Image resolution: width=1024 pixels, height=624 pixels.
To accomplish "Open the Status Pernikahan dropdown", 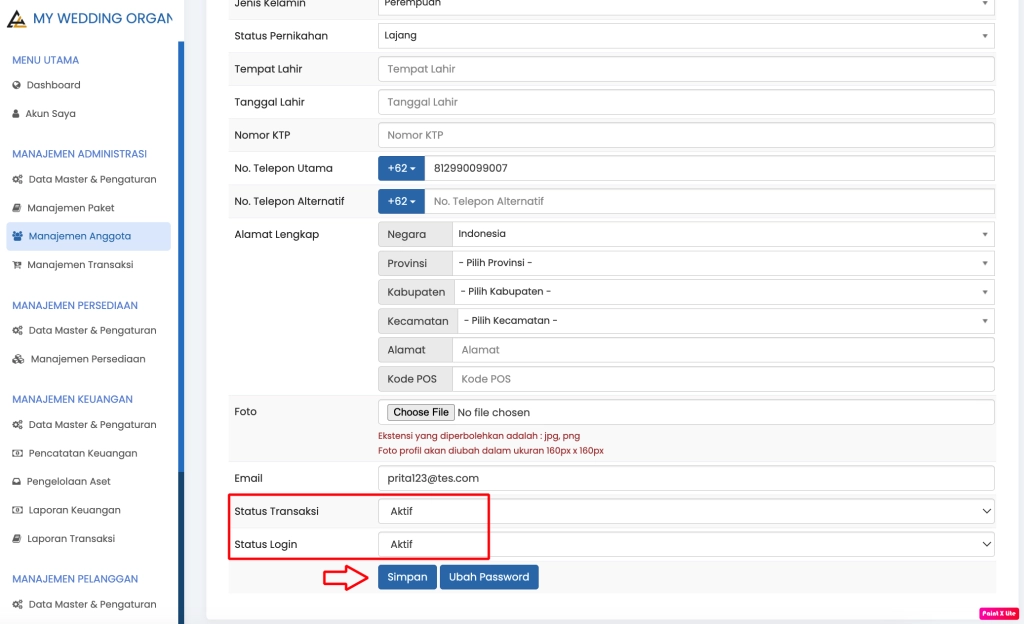I will [686, 36].
